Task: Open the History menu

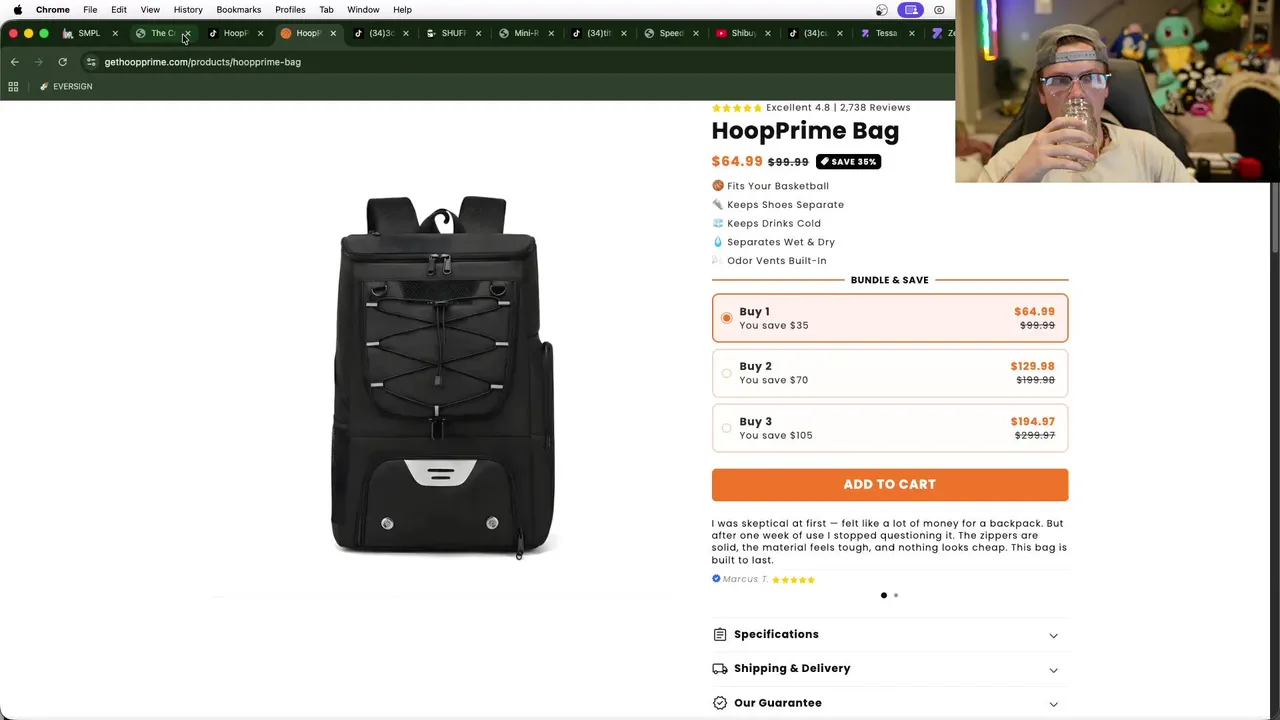Action: pyautogui.click(x=188, y=10)
